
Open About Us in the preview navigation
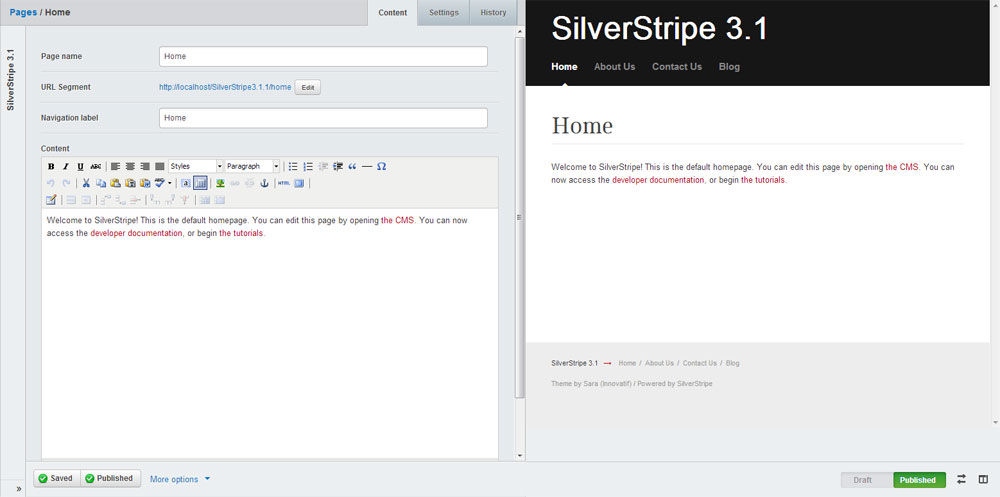[x=614, y=66]
